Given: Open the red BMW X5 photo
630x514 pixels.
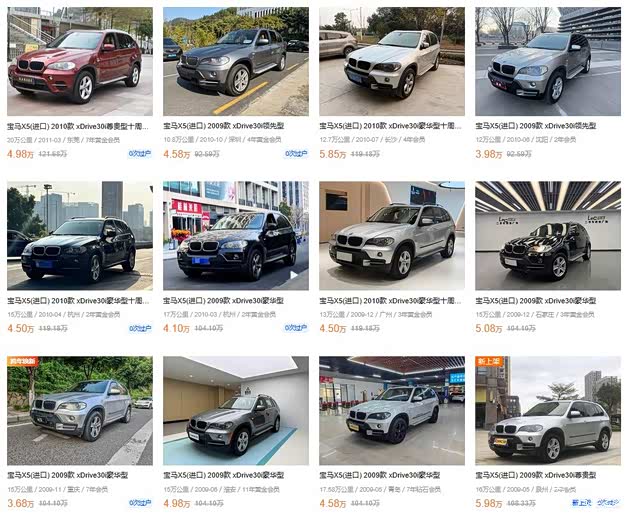Looking at the screenshot, I should pyautogui.click(x=80, y=61).
